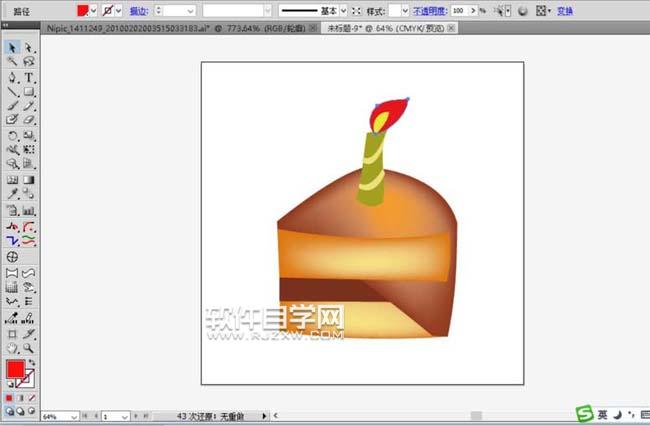Close the 未标题-9 document tab
The width and height of the screenshot is (650, 426).
451,28
